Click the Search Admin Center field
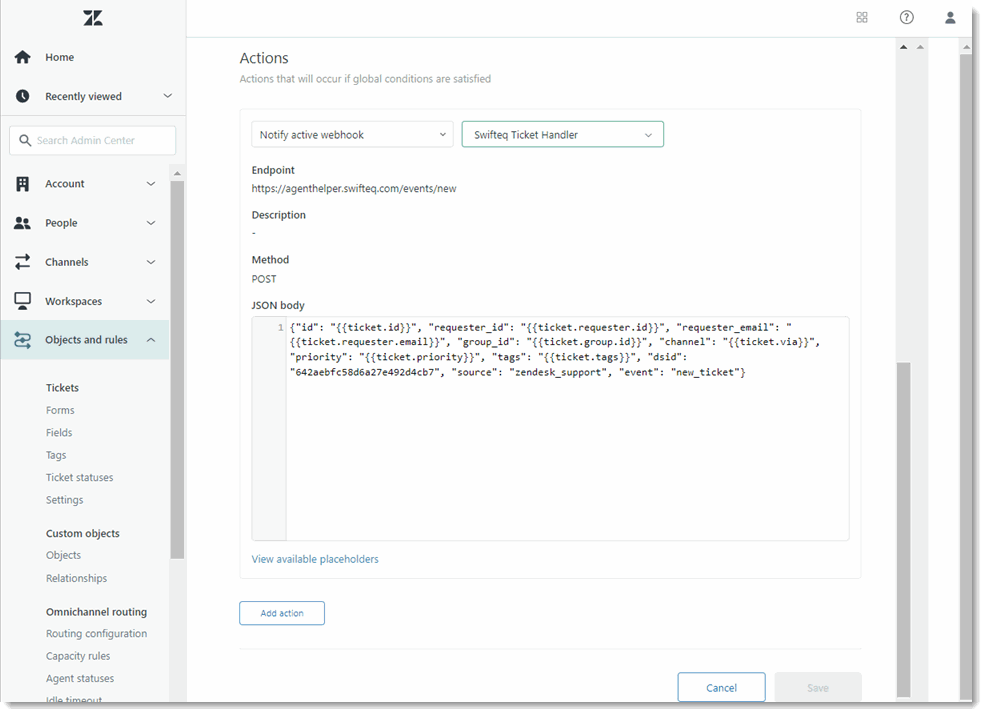Viewport: 983px width, 709px height. [93, 140]
